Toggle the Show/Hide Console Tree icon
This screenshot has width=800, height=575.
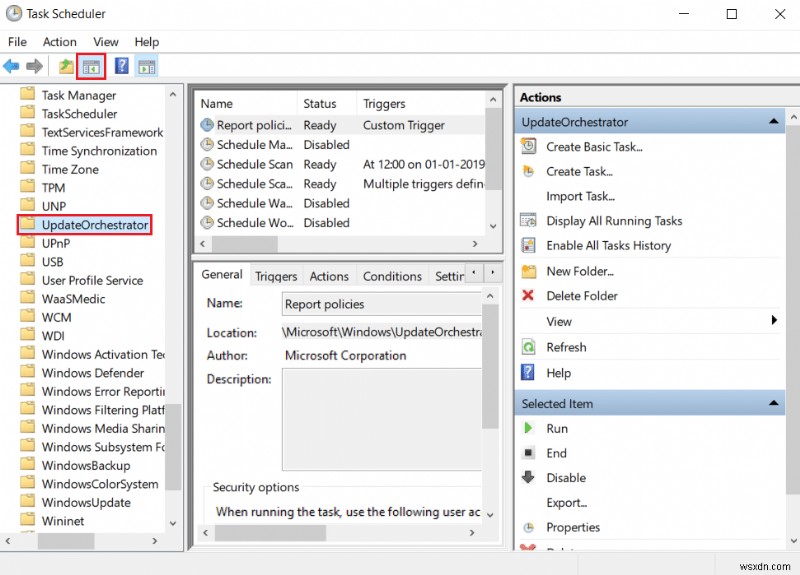[x=91, y=67]
